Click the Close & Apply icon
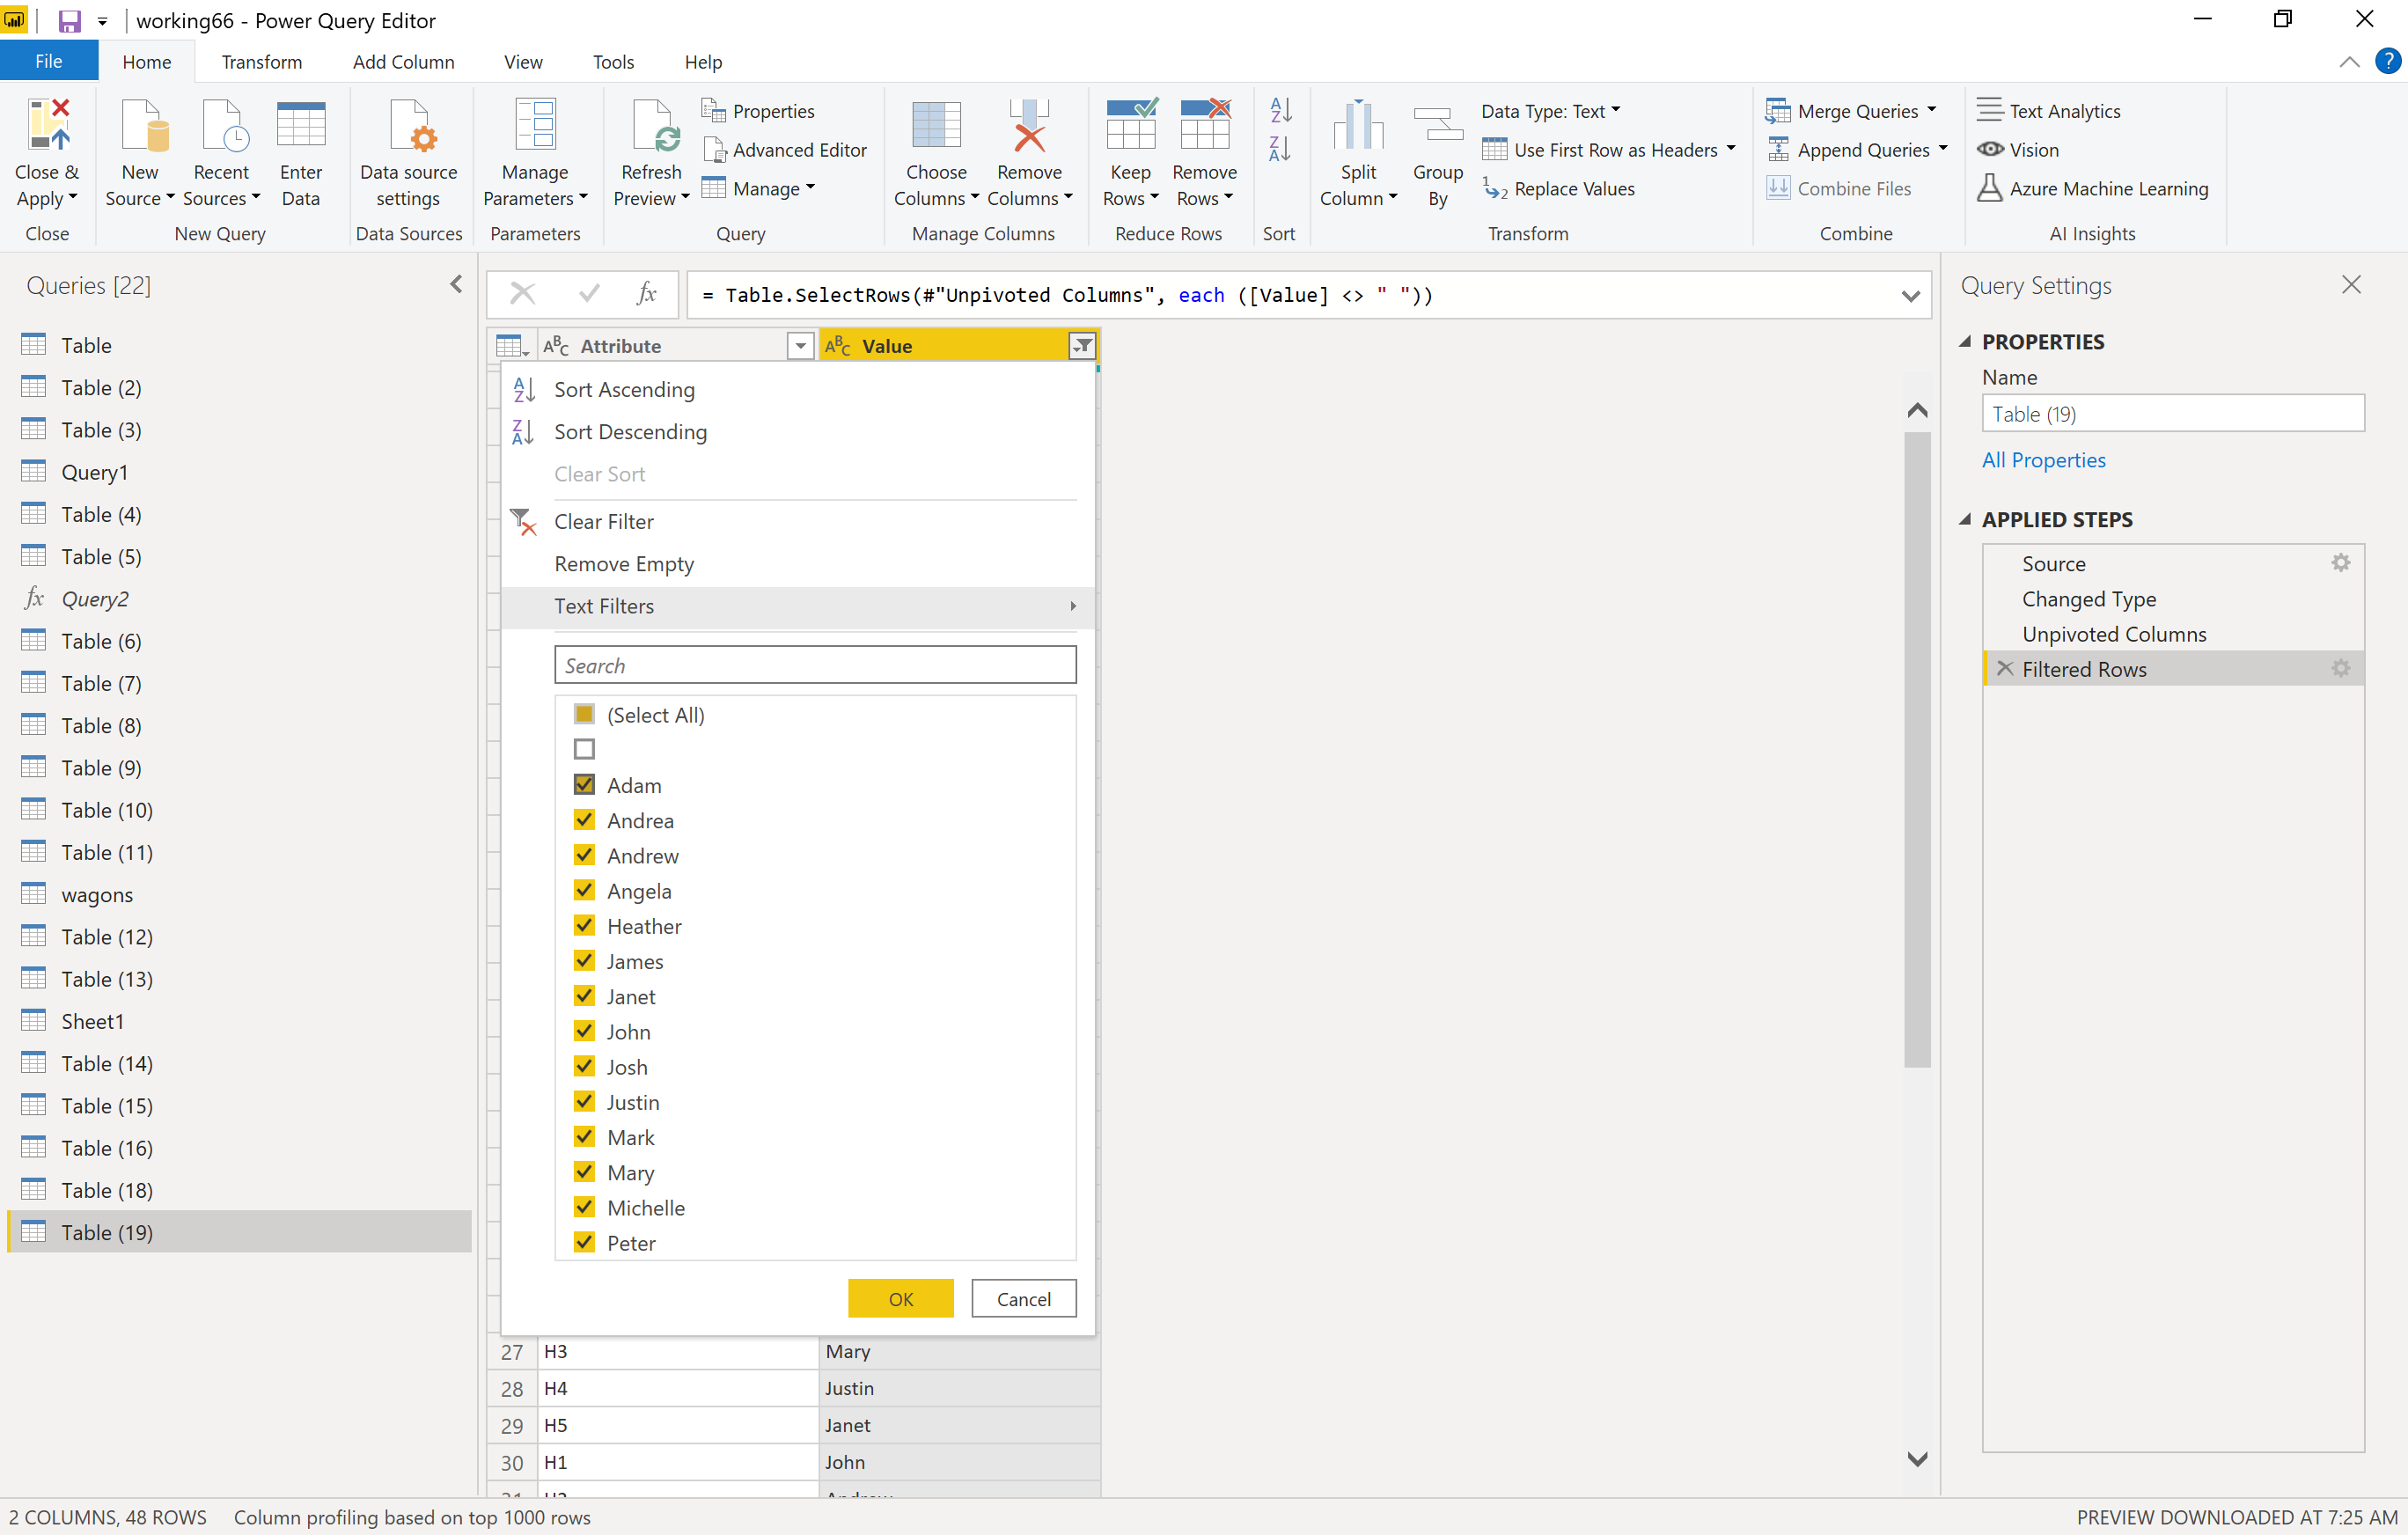The height and width of the screenshot is (1535, 2408). [47, 125]
